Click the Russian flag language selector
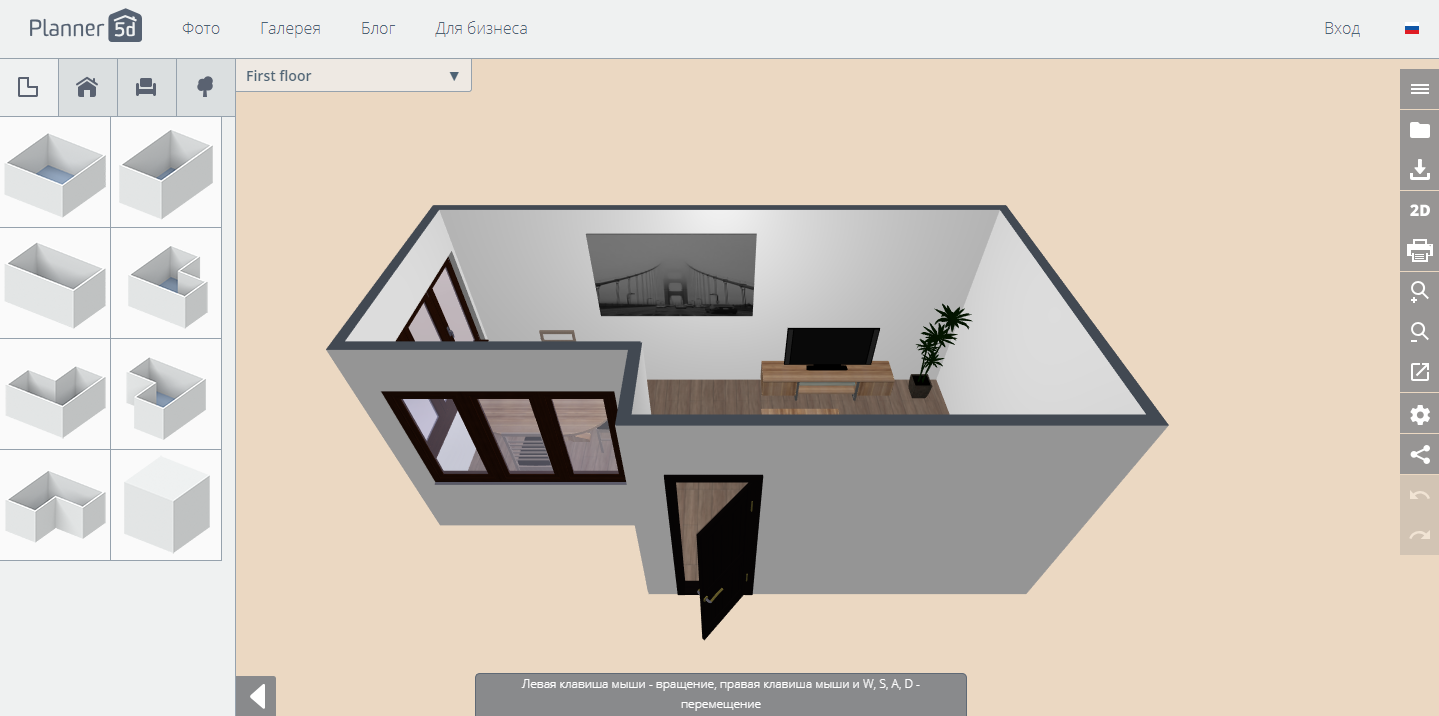Screen dimensions: 1439x716 1412,29
